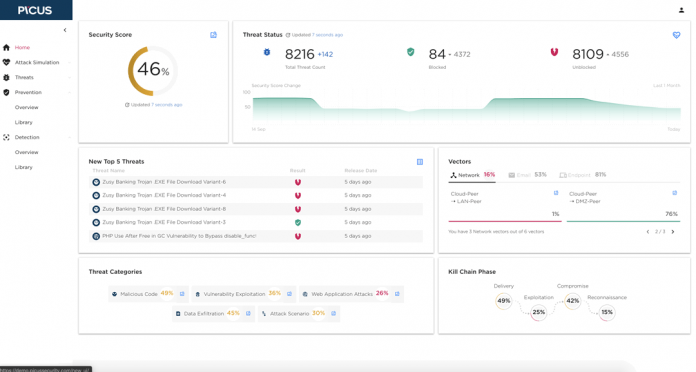Open Library under Prevention
Image resolution: width=696 pixels, height=372 pixels.
coord(24,123)
